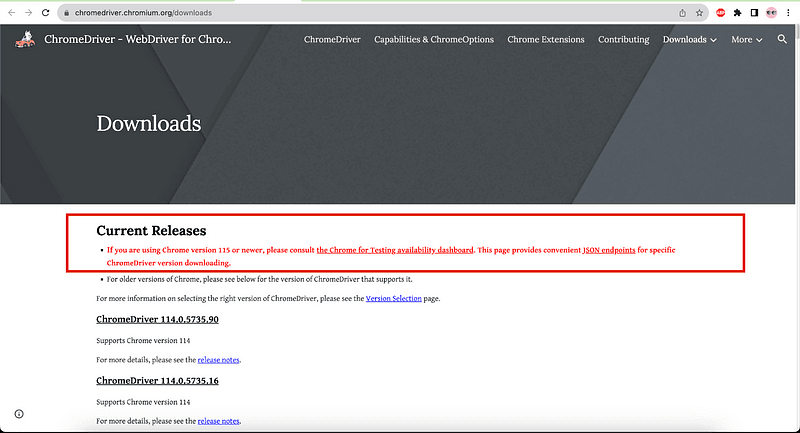The width and height of the screenshot is (800, 433).
Task: Open the Version Selection page link
Action: 393,298
